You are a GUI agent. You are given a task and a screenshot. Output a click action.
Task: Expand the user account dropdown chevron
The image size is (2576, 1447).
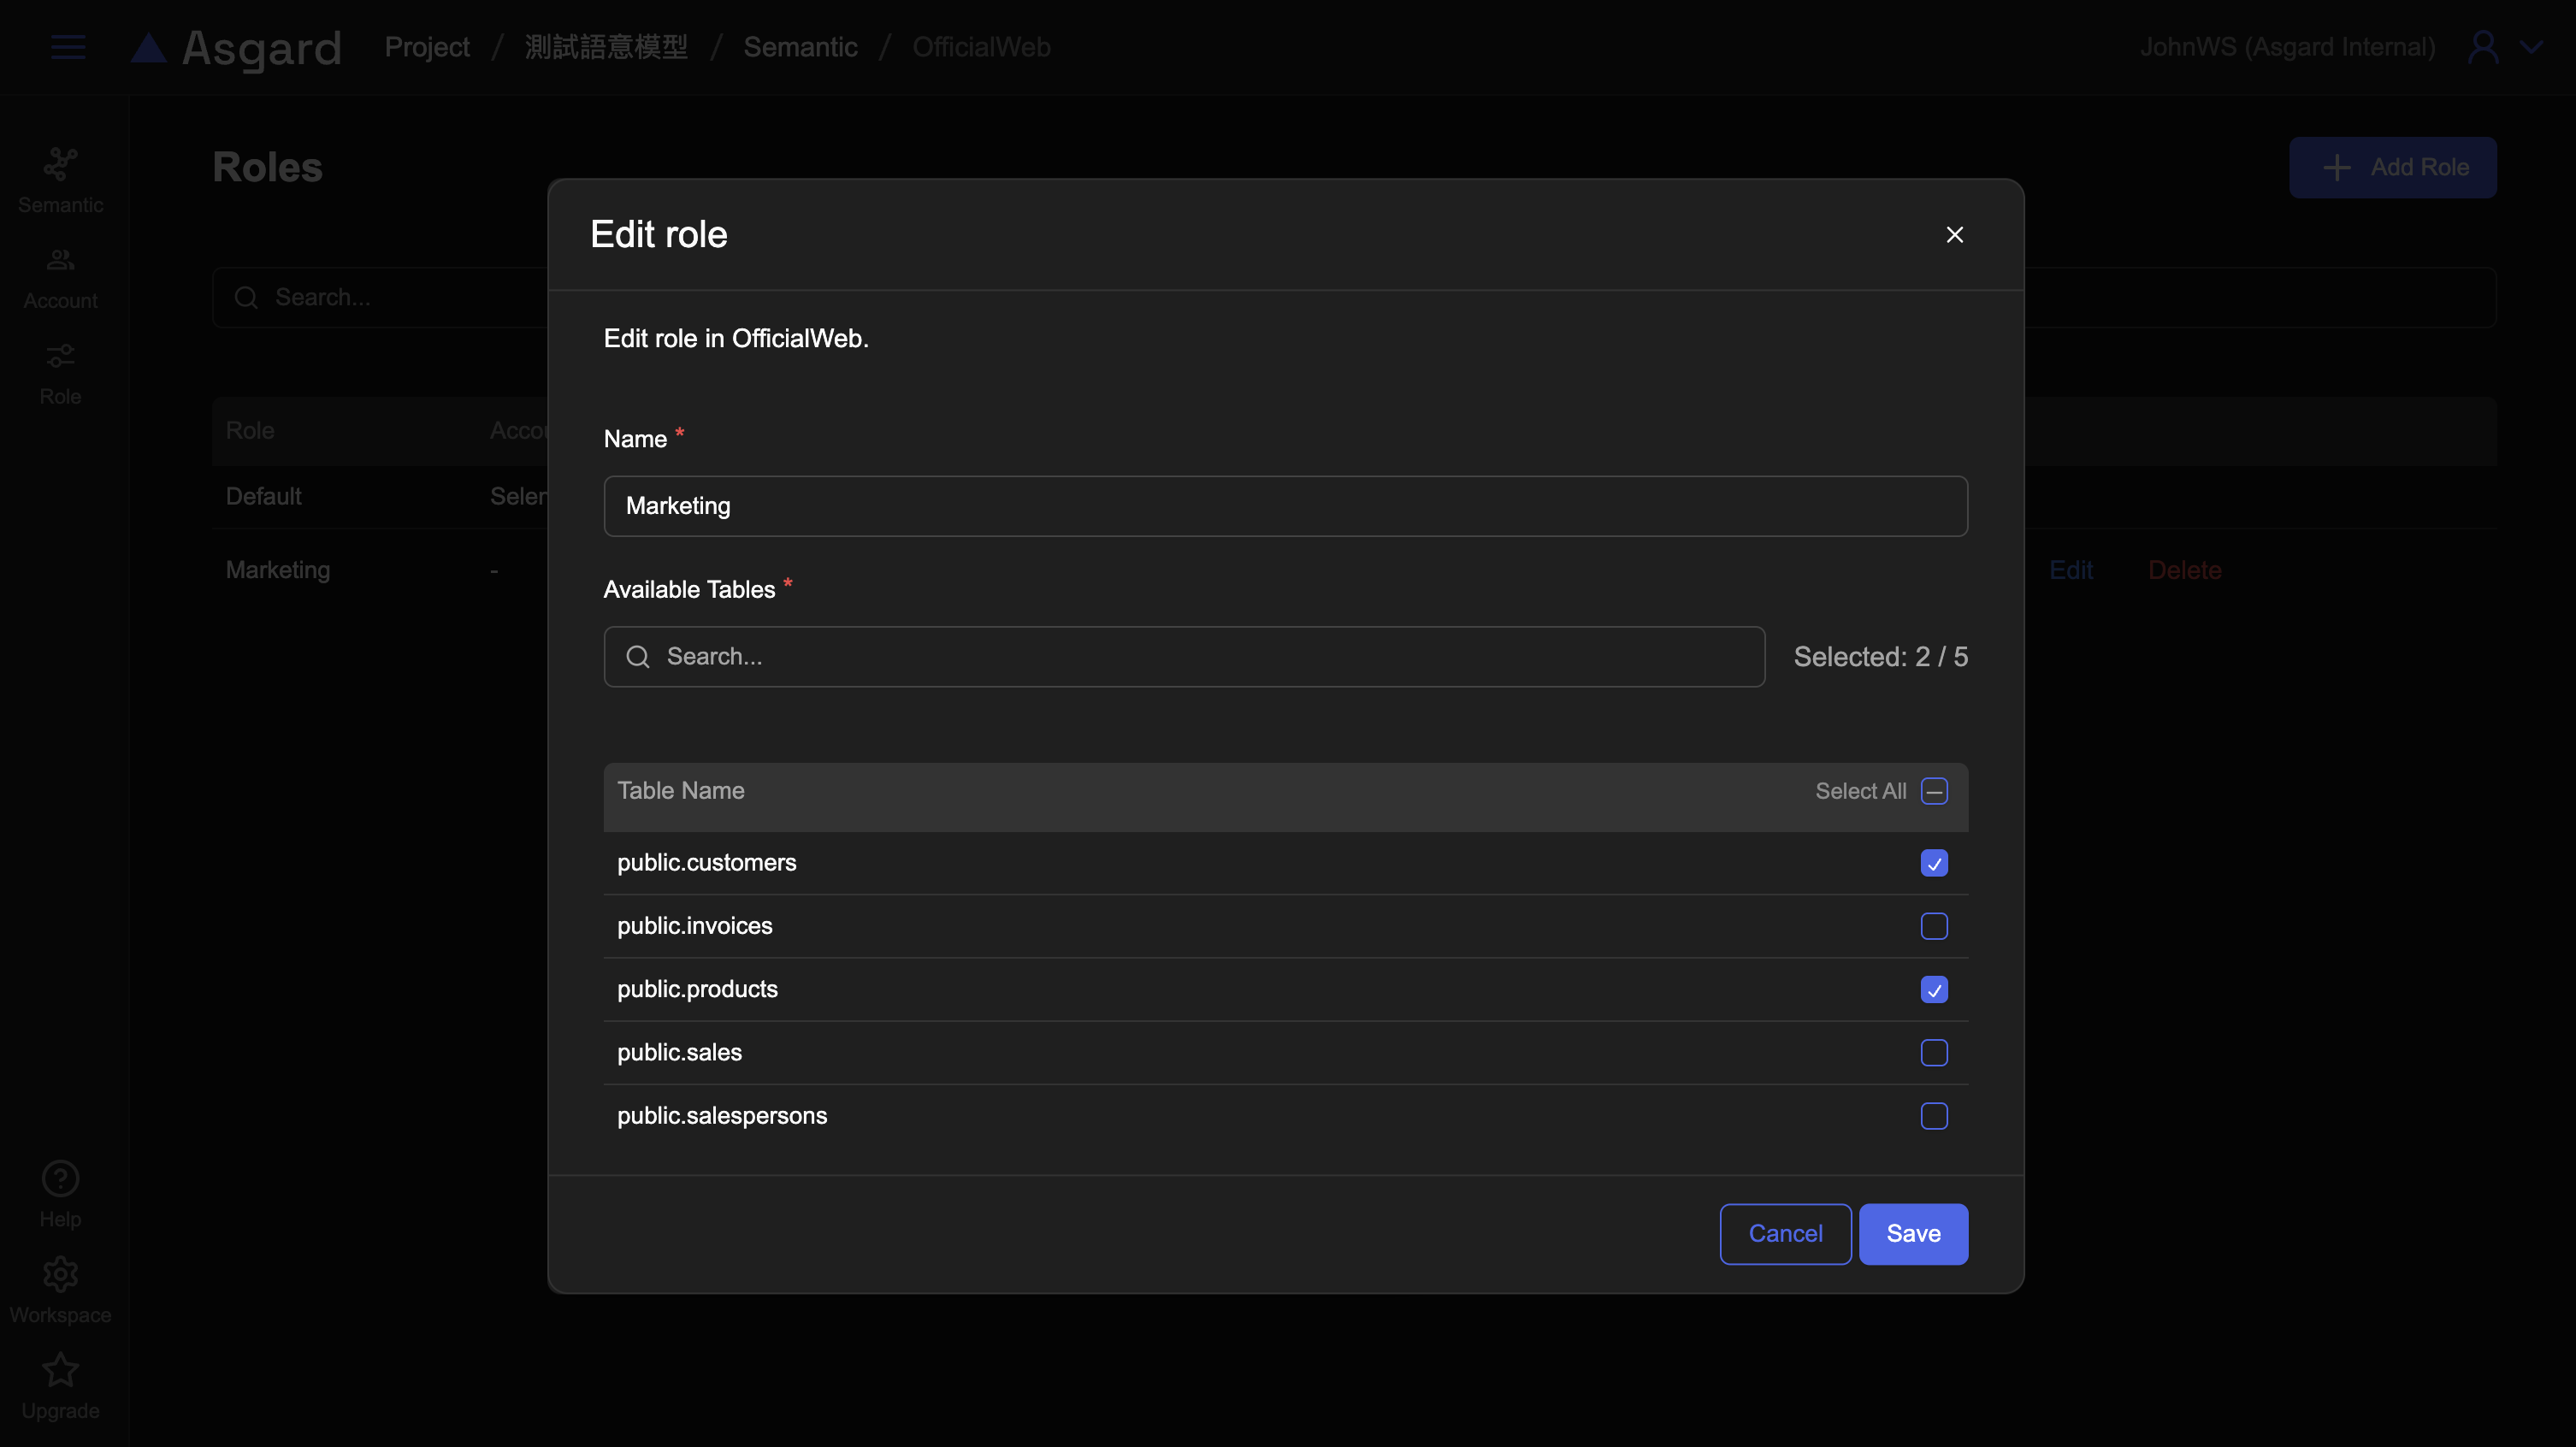point(2531,47)
